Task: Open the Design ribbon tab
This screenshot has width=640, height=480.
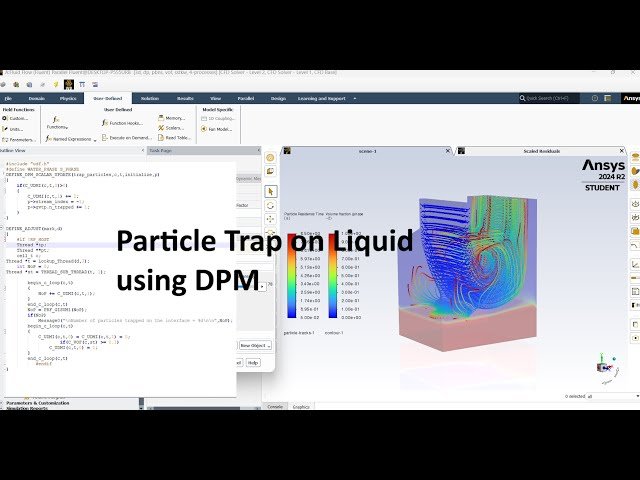Action: [x=278, y=98]
